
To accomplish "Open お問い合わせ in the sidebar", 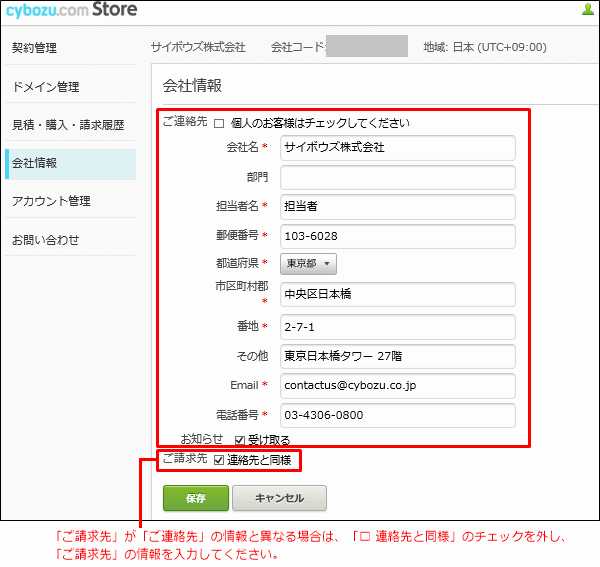I will coord(45,240).
